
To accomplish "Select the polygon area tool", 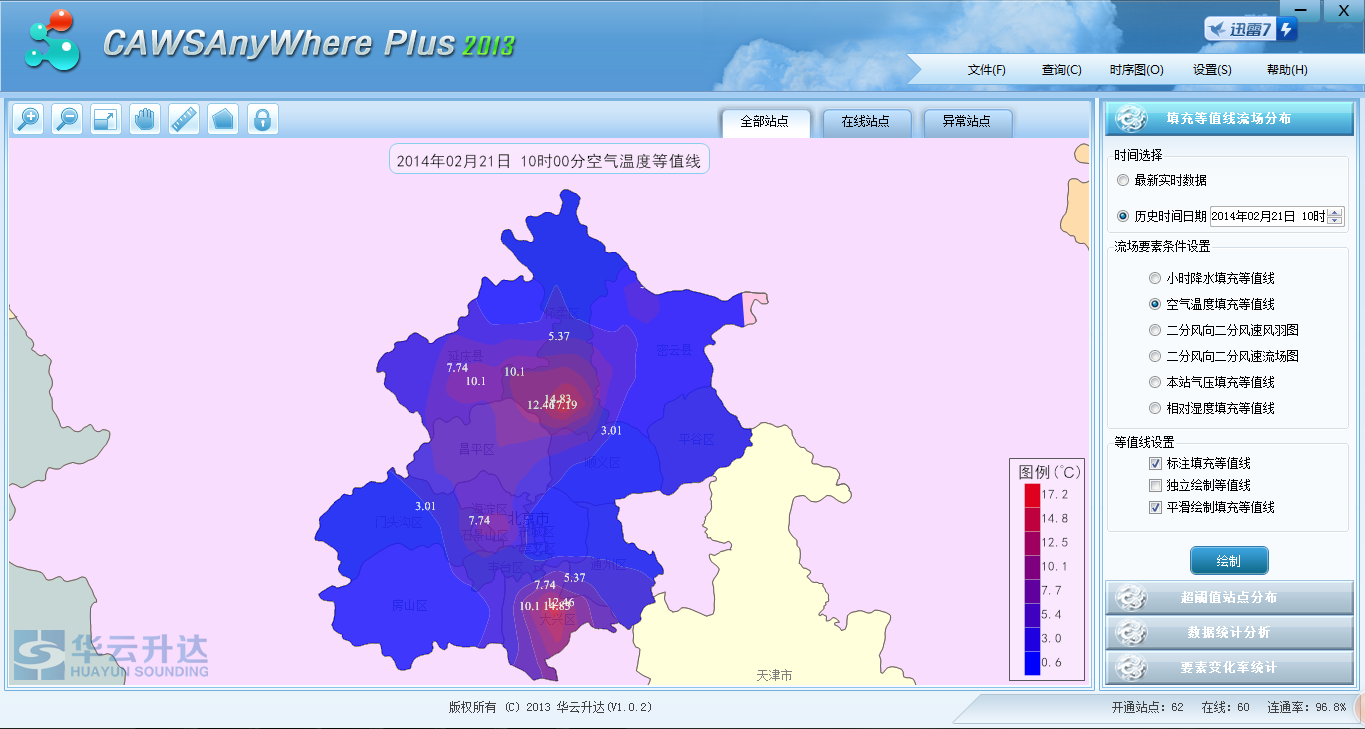I will [x=223, y=119].
